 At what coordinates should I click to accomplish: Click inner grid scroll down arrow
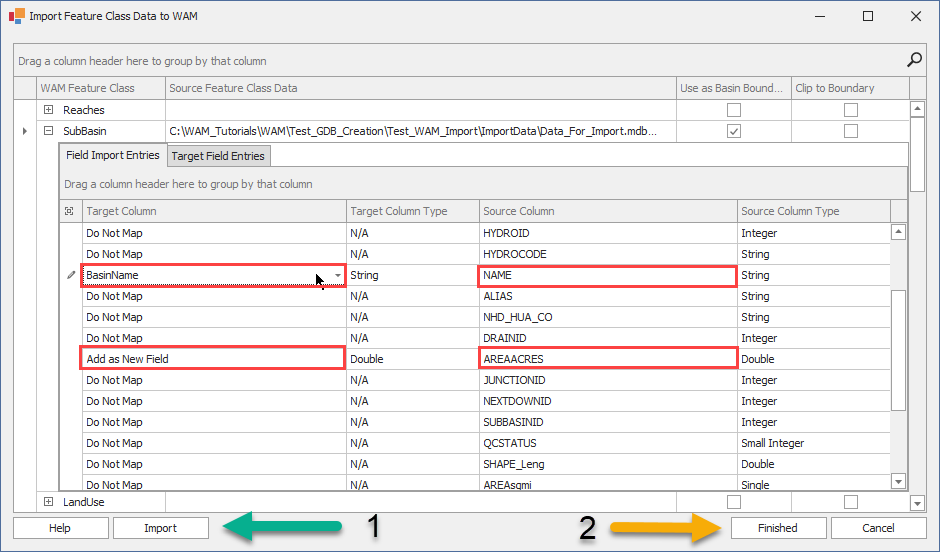[x=898, y=481]
